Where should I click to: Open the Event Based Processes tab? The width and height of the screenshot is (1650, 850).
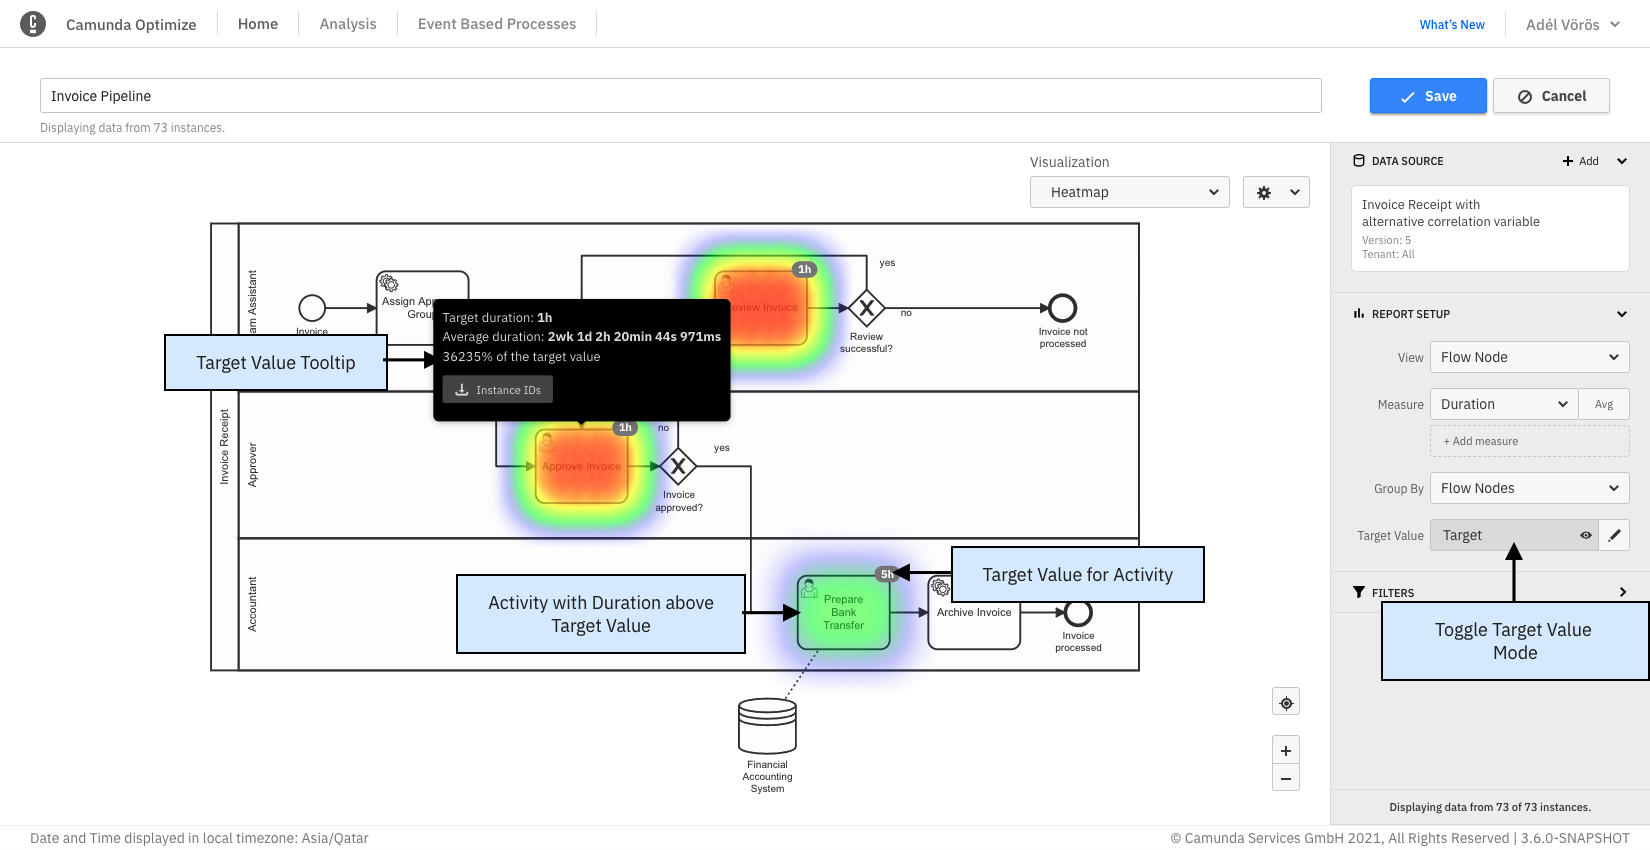click(497, 24)
